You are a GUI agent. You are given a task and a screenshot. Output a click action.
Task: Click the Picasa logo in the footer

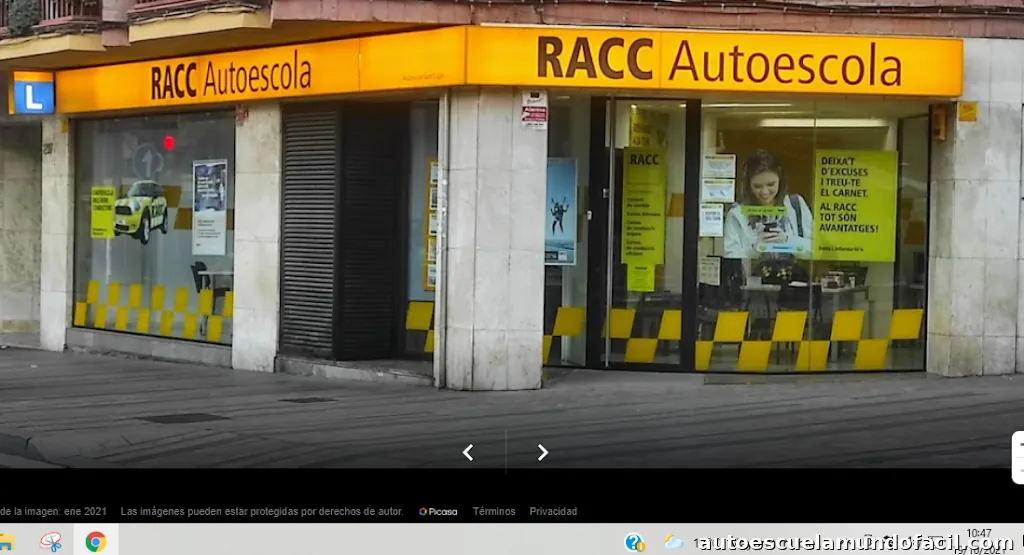pos(438,511)
